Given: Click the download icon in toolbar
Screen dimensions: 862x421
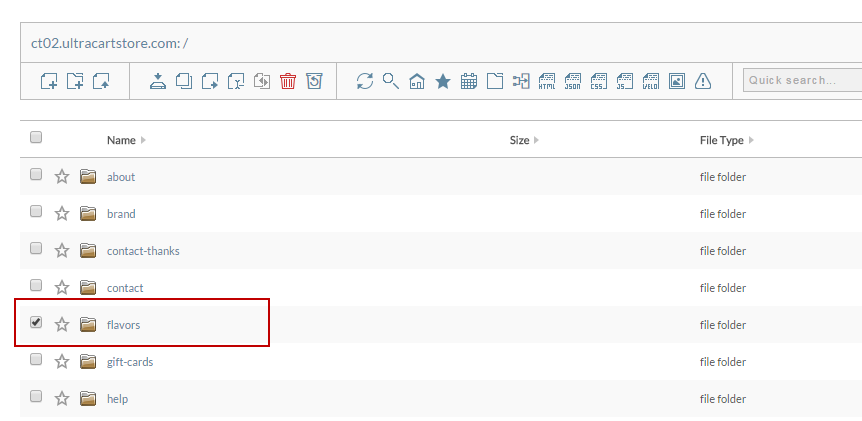Looking at the screenshot, I should tap(158, 81).
